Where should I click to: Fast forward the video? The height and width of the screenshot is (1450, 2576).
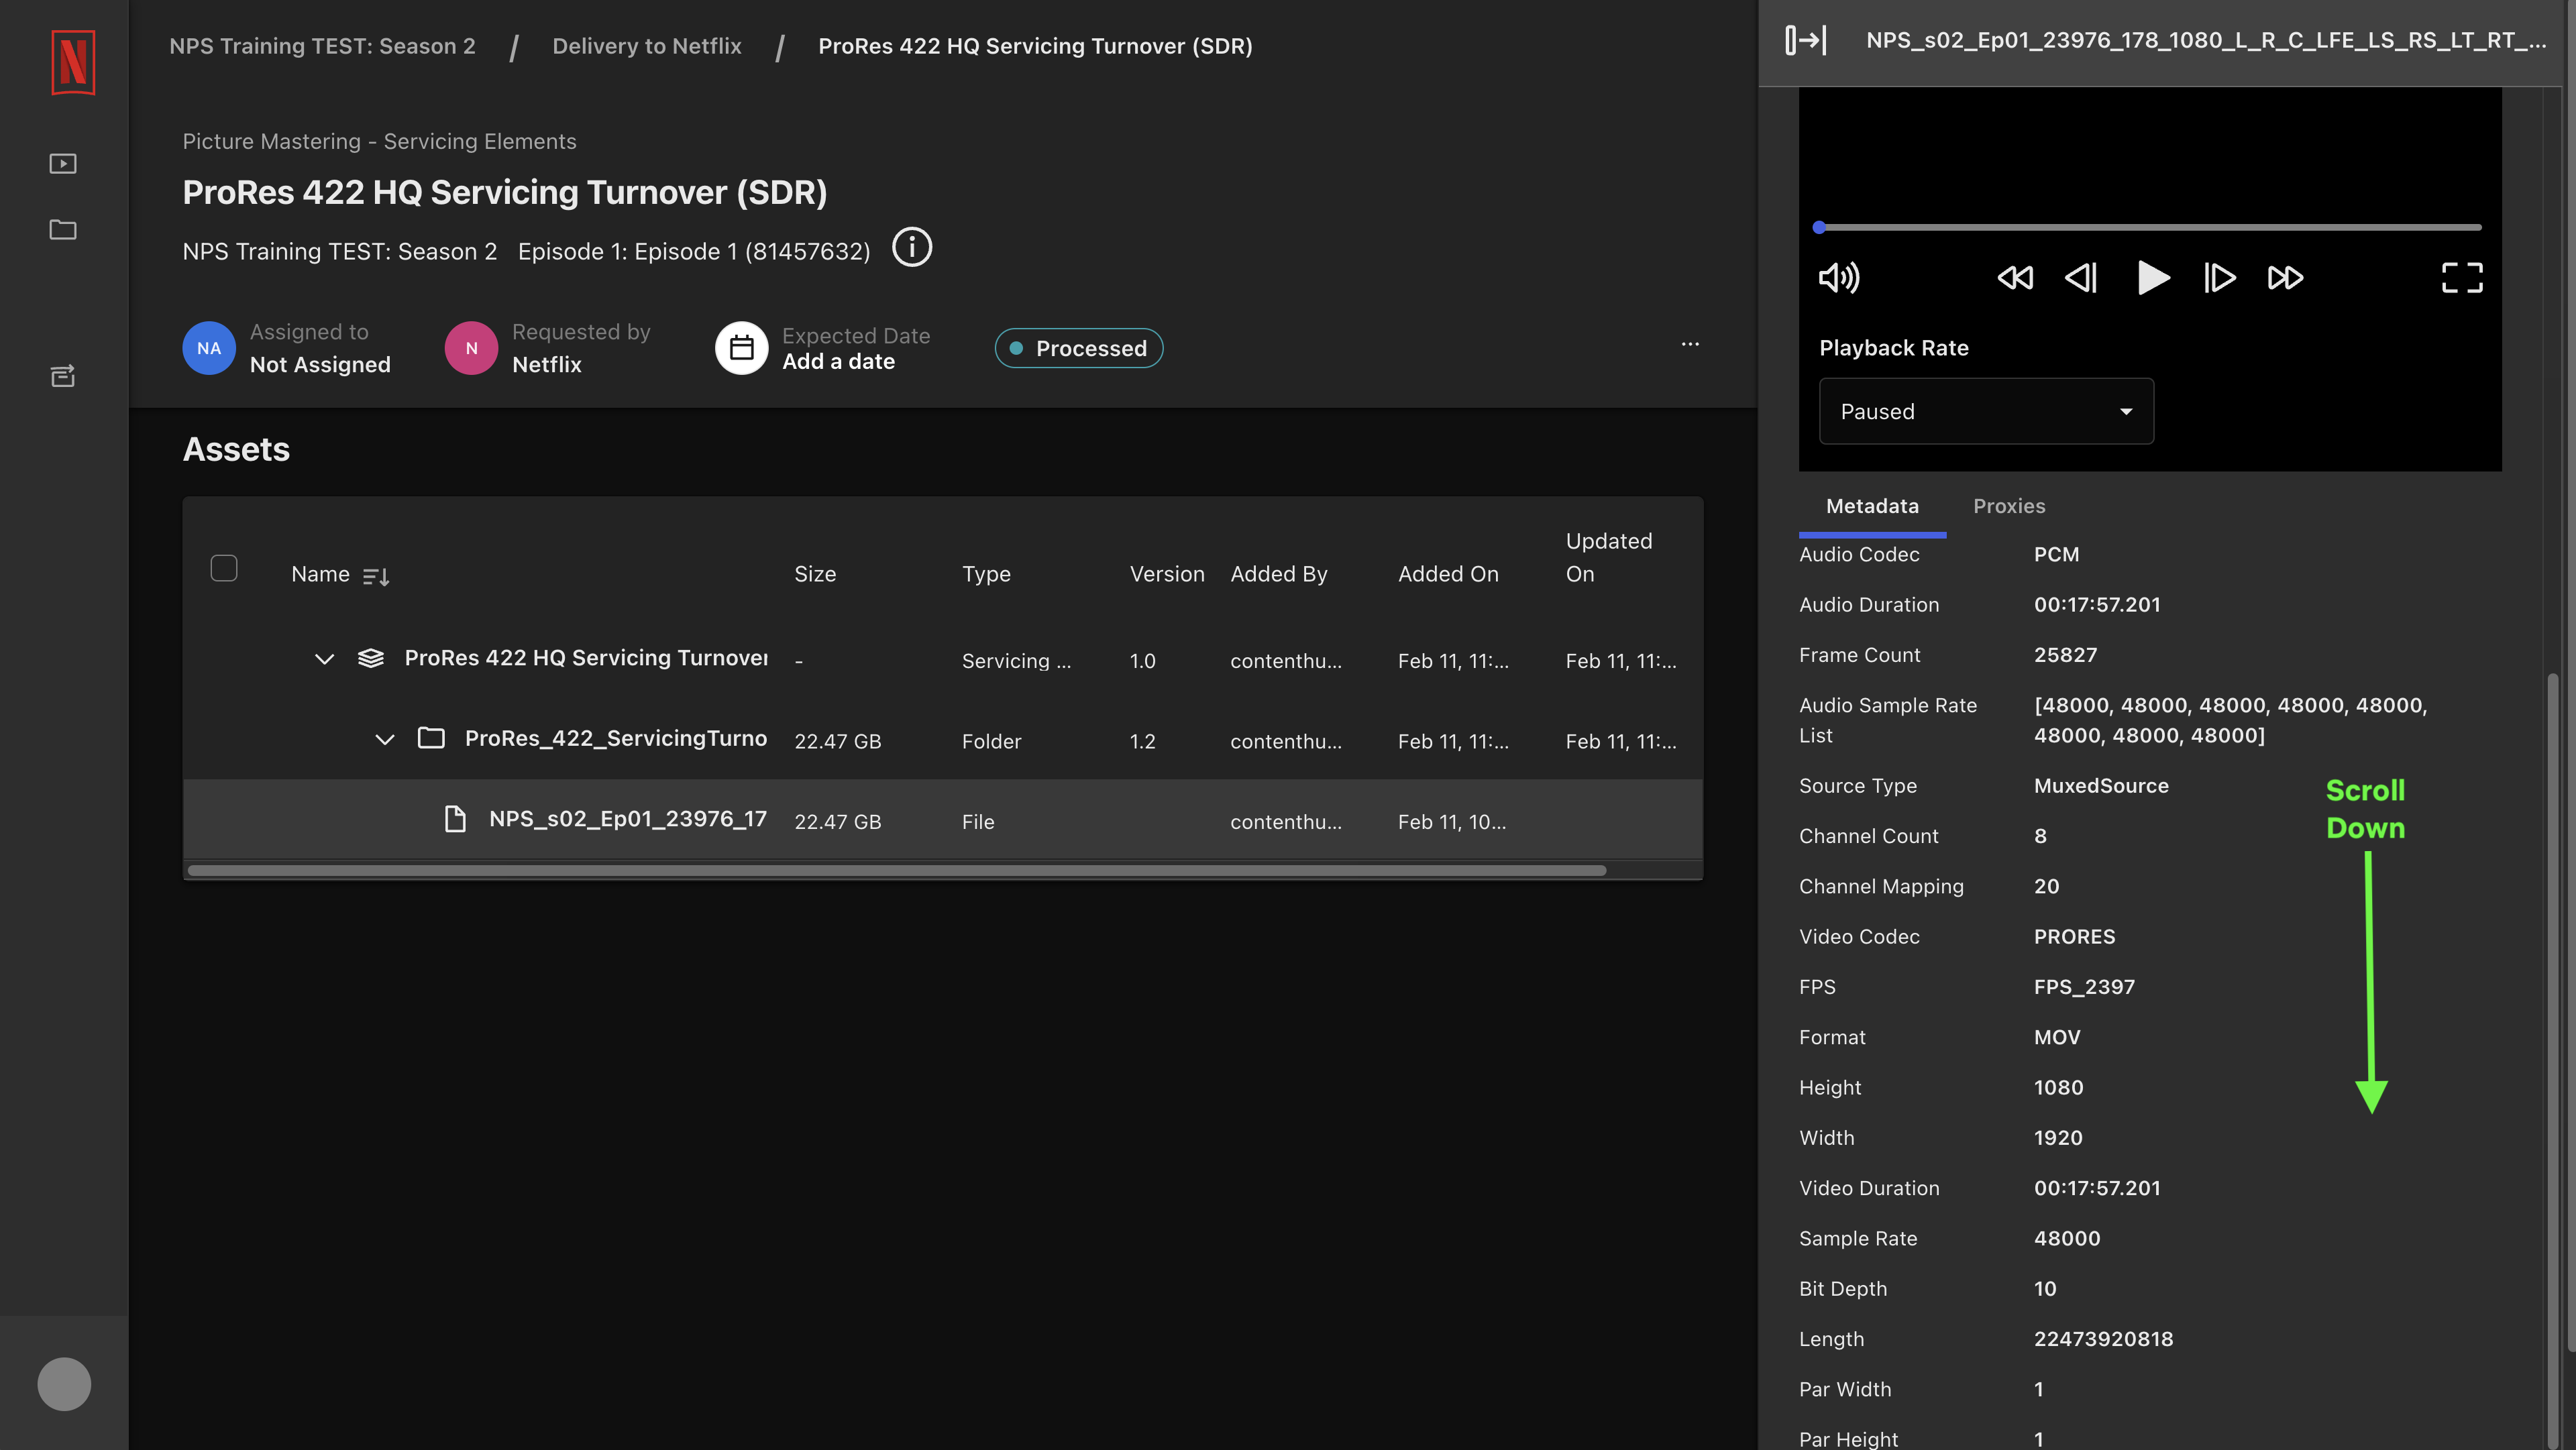[2285, 277]
